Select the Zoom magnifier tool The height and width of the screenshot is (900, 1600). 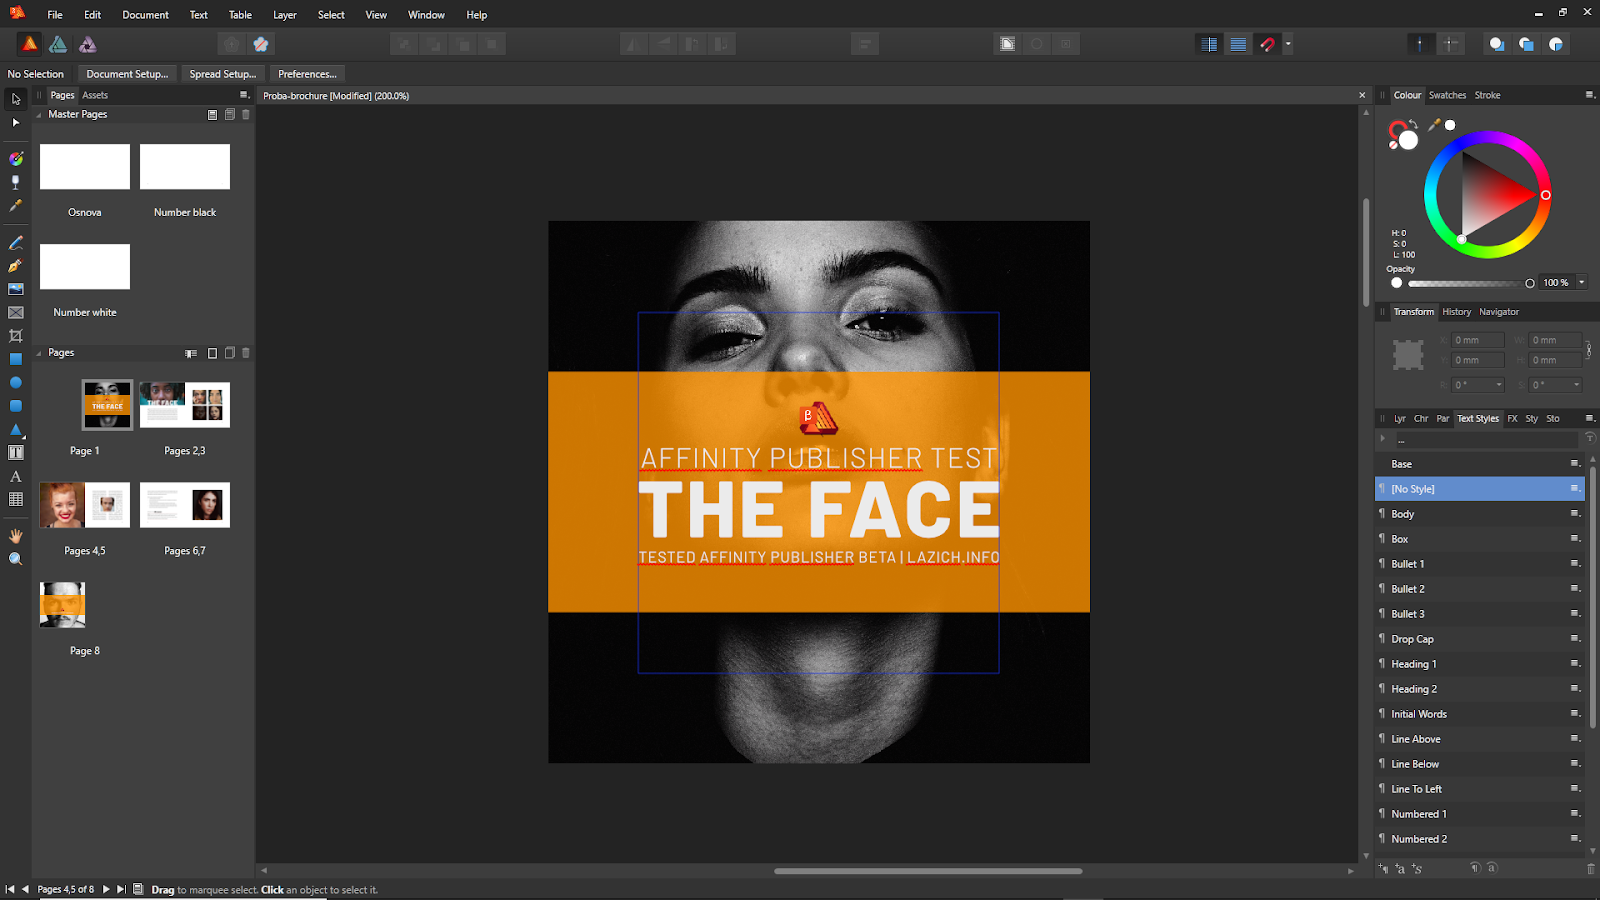[15, 559]
